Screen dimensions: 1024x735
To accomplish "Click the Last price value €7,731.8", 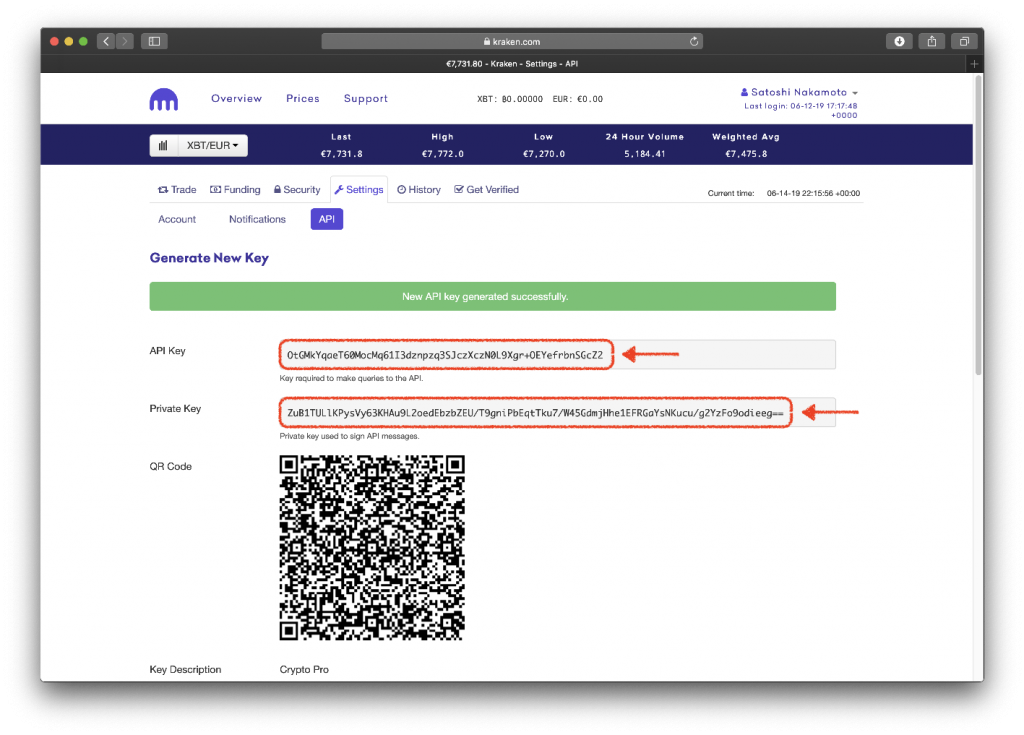I will pyautogui.click(x=342, y=154).
